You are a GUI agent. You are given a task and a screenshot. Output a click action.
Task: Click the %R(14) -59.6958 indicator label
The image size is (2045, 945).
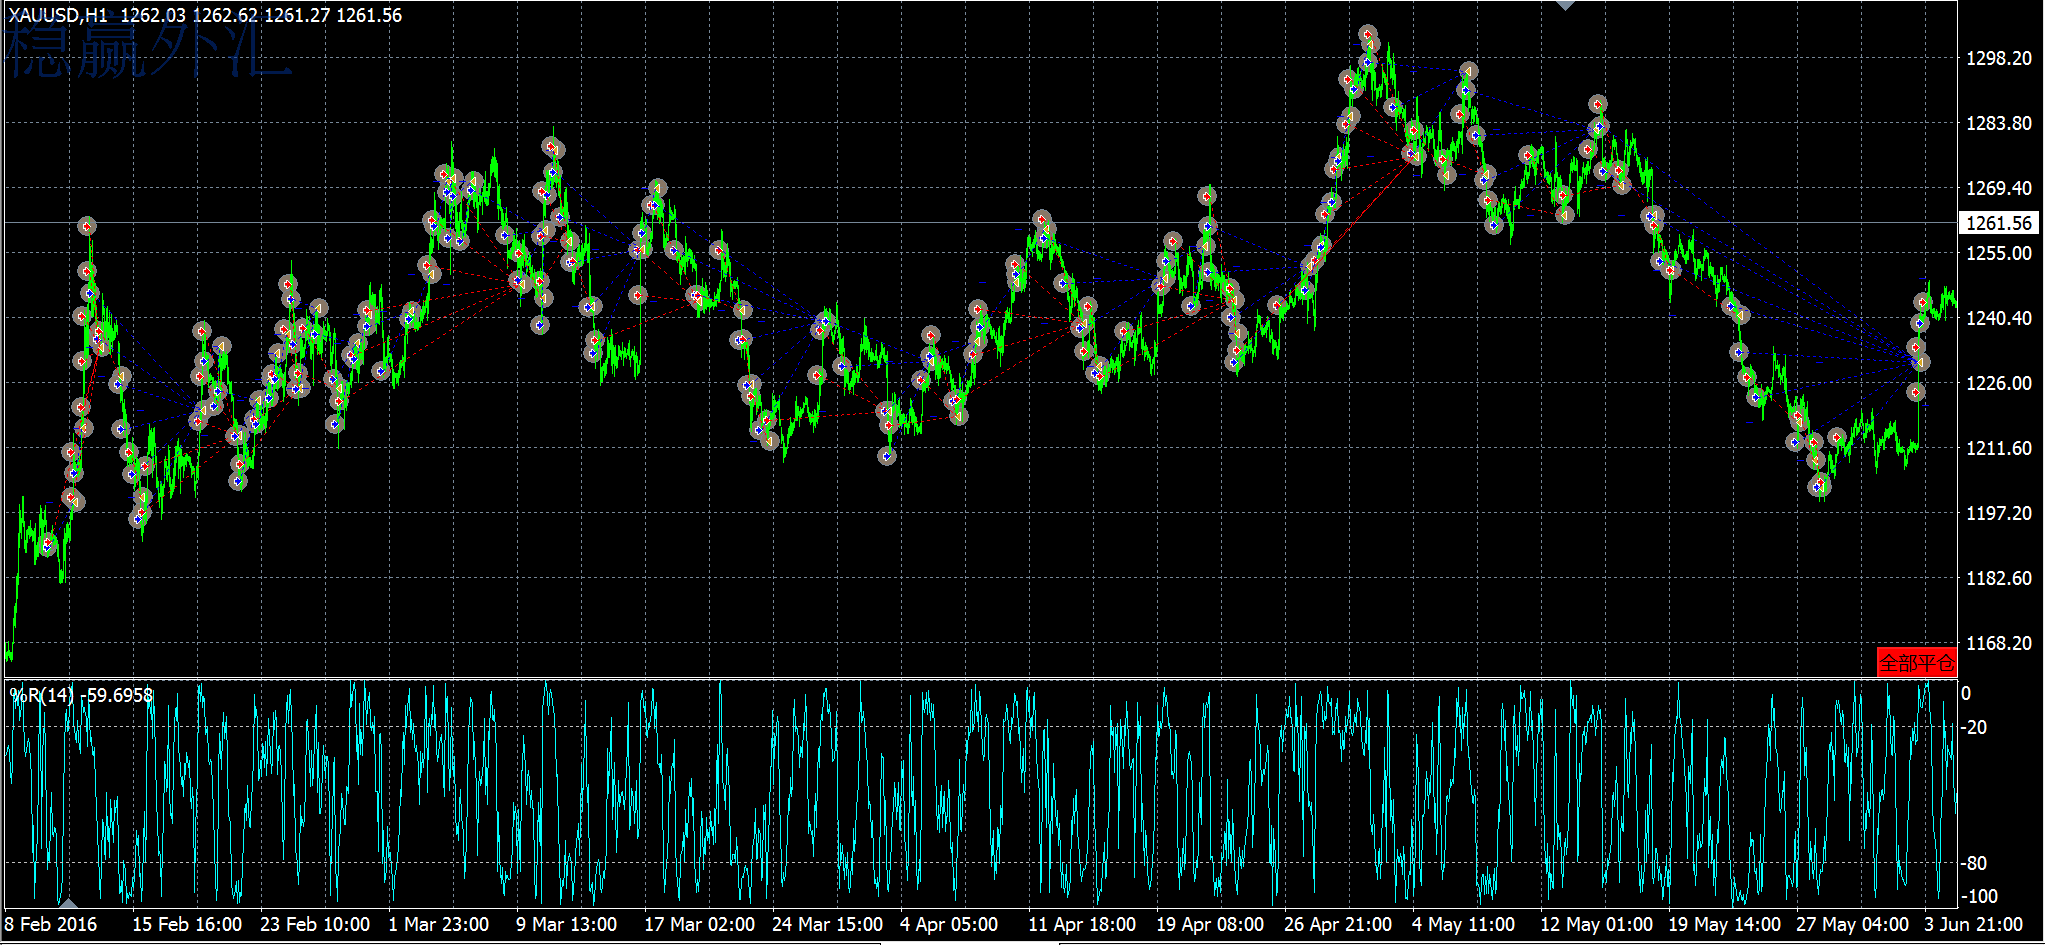pyautogui.click(x=82, y=694)
